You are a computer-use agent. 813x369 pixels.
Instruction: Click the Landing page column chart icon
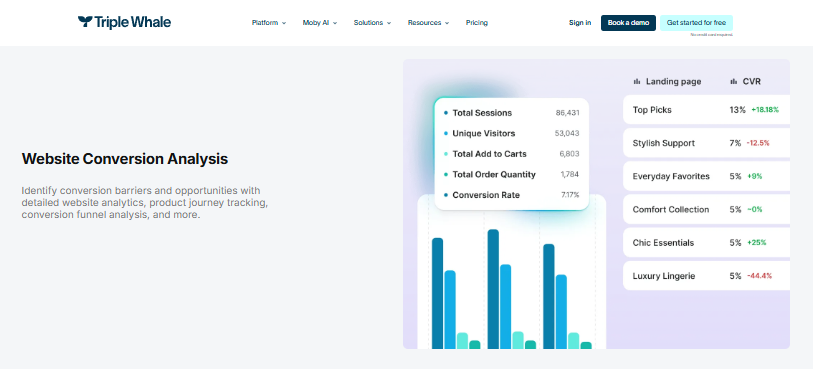pos(637,81)
